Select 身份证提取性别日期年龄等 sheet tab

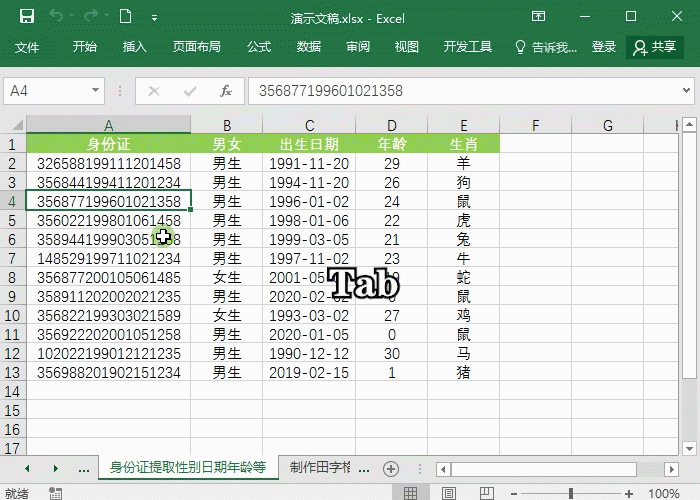(188, 467)
